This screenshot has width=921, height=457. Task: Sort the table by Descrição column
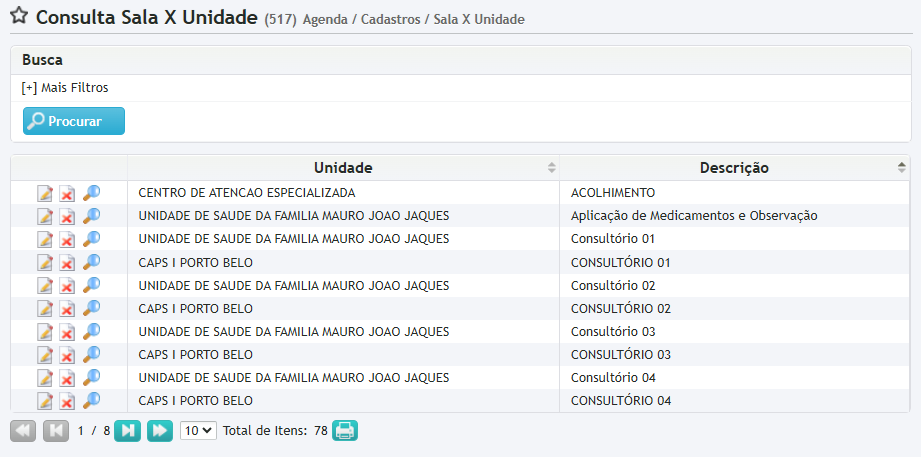click(734, 167)
